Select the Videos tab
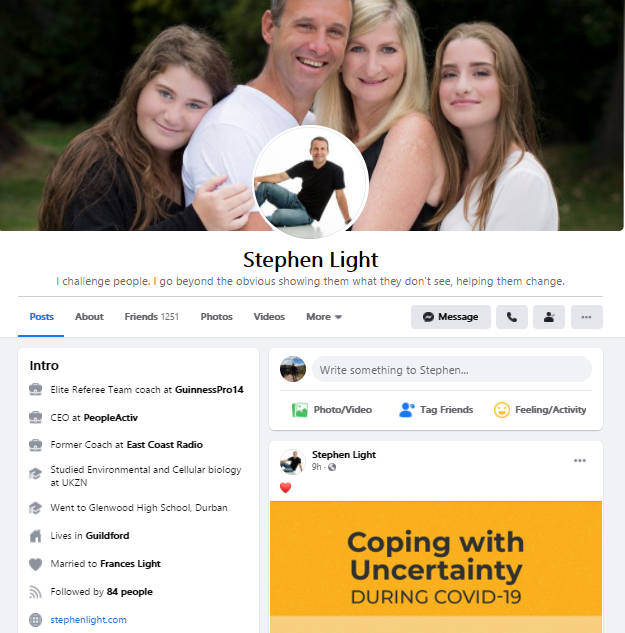The image size is (625, 633). point(269,317)
